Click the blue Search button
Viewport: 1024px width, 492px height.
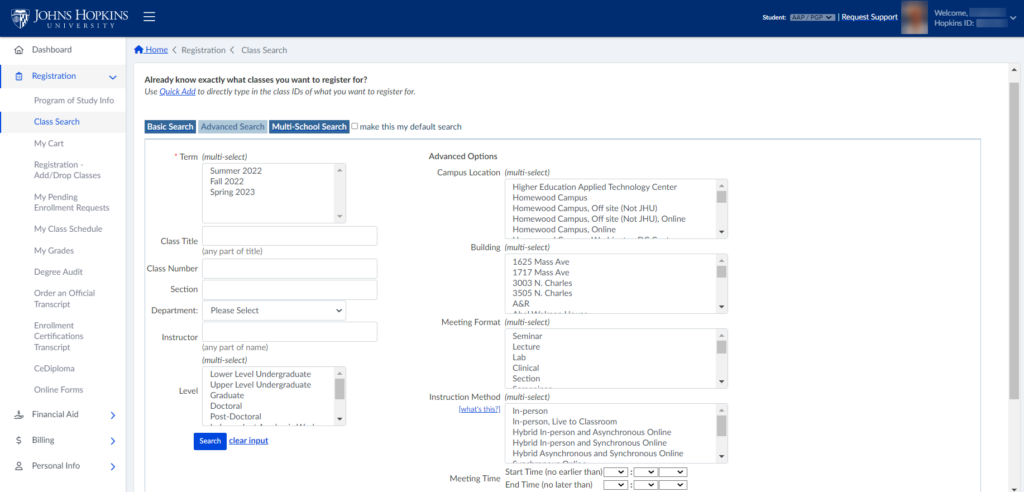click(210, 441)
